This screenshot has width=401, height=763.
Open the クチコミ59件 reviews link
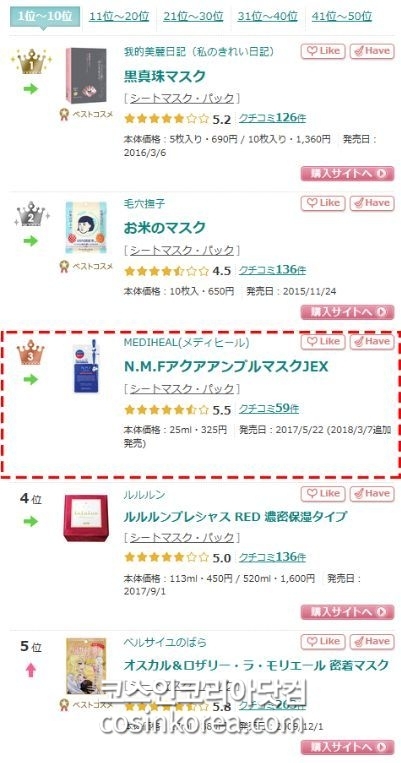[269, 409]
